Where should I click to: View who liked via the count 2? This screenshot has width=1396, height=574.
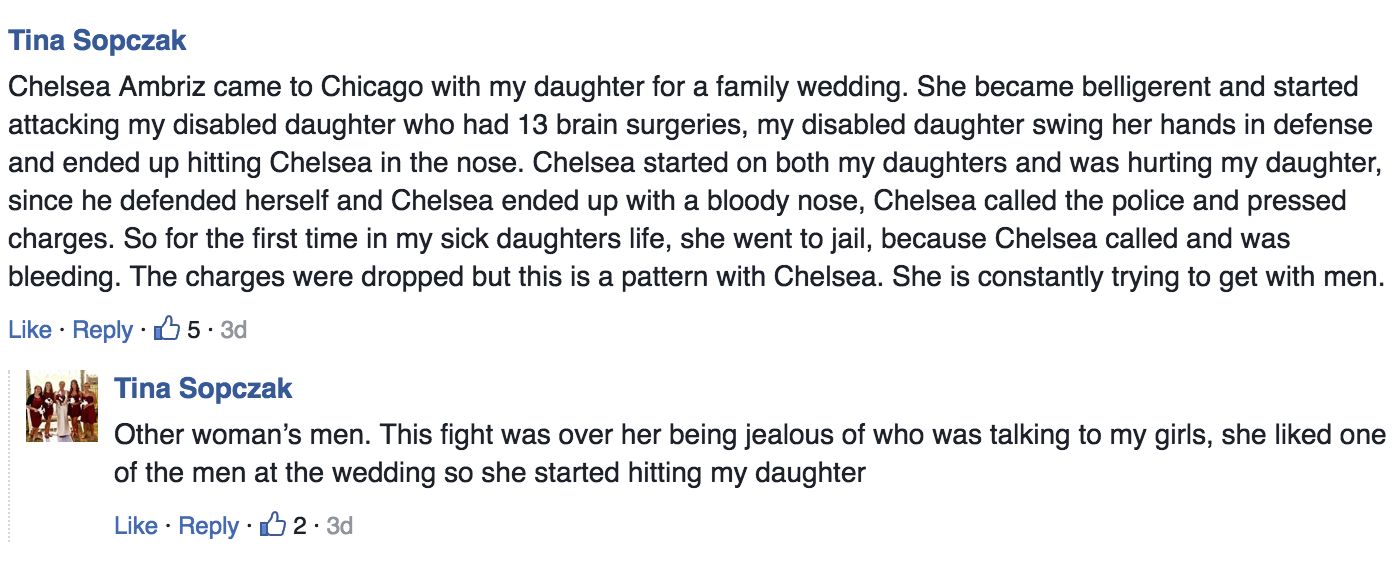(x=300, y=526)
